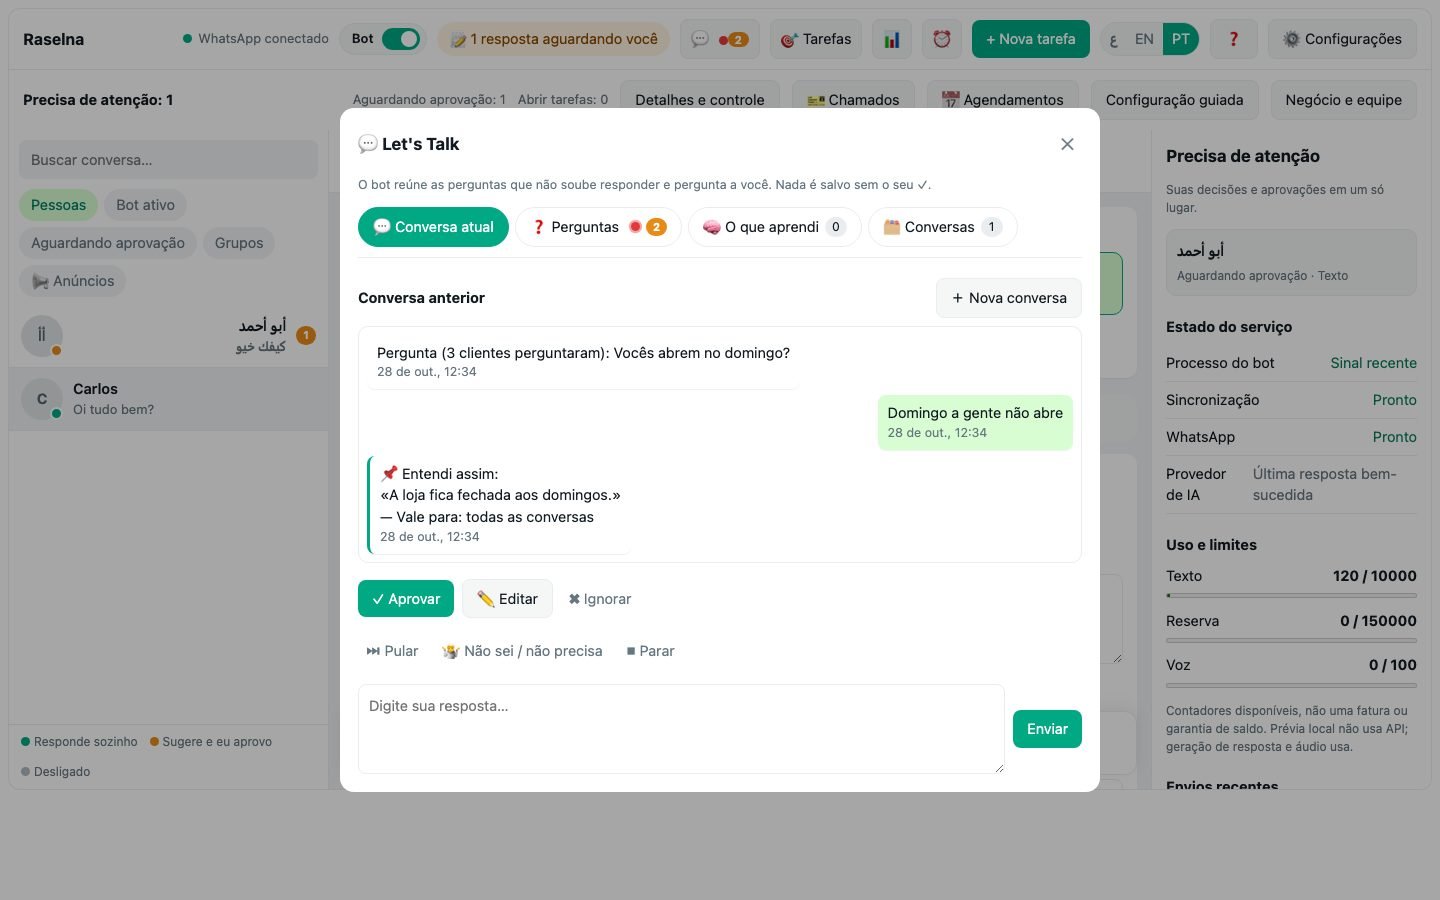
Task: Switch the language to Arabic (ع)
Action: (1113, 39)
